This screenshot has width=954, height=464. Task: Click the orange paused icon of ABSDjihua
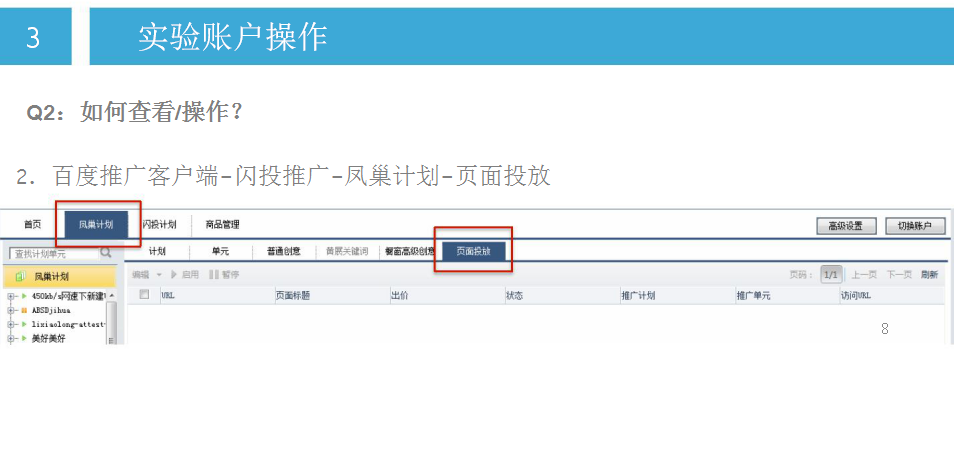(24, 310)
